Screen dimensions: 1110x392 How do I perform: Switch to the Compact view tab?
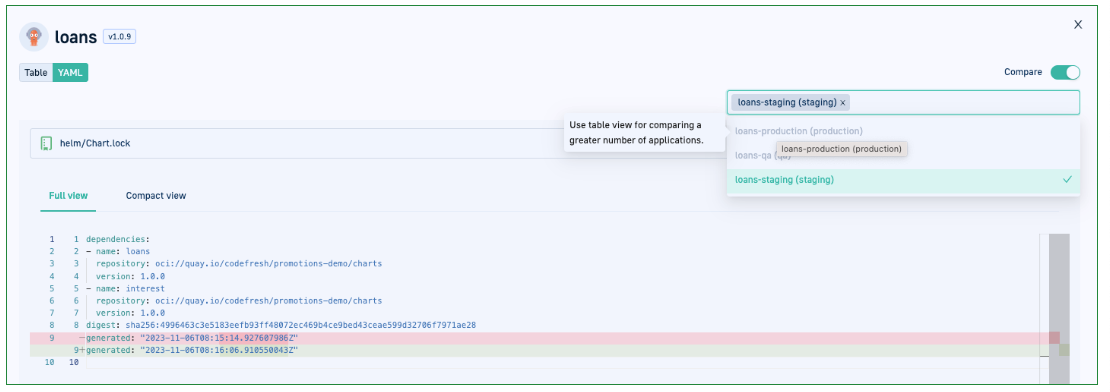[156, 196]
